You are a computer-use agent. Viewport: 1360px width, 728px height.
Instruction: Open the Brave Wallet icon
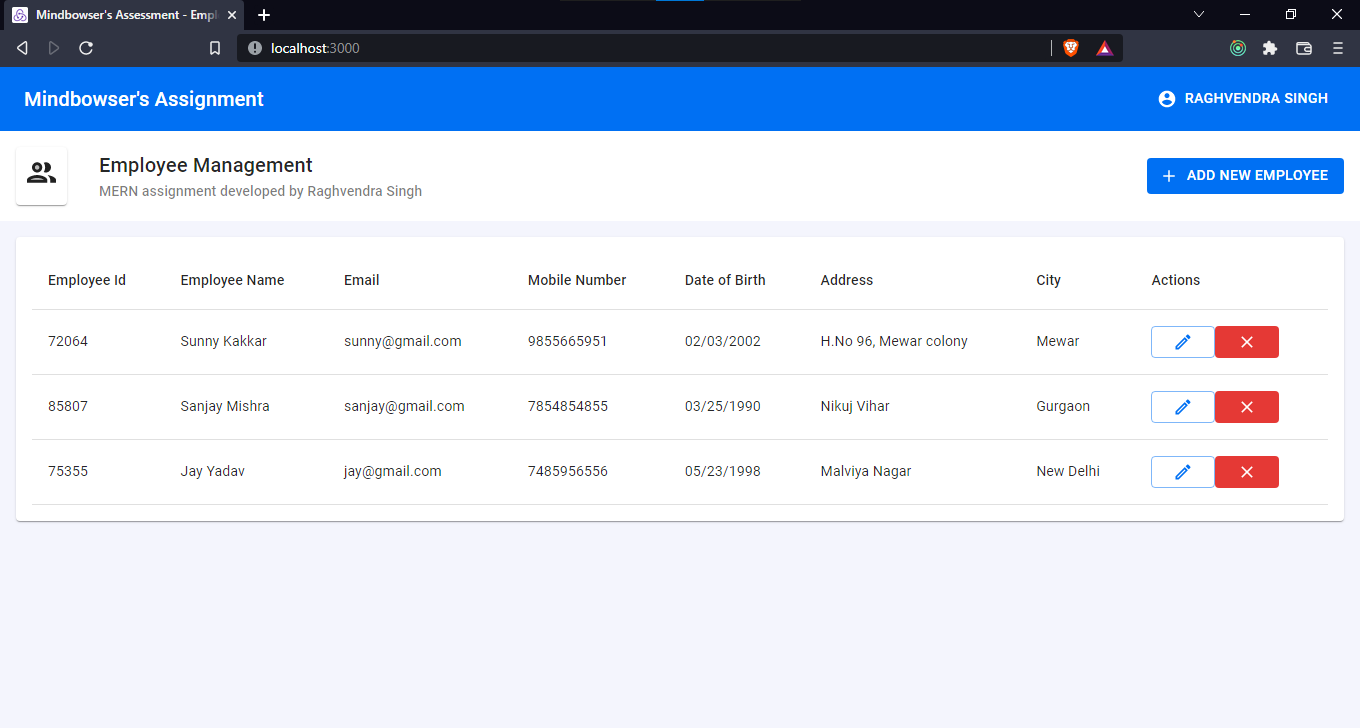tap(1303, 47)
